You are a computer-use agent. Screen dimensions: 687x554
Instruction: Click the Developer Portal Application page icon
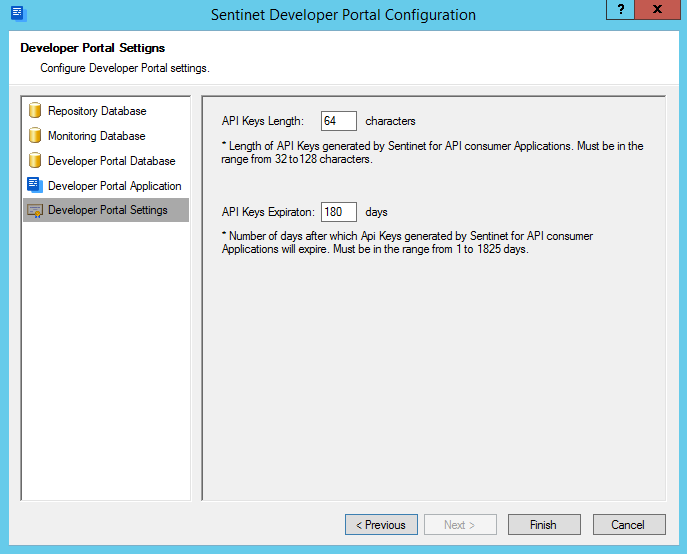click(35, 185)
